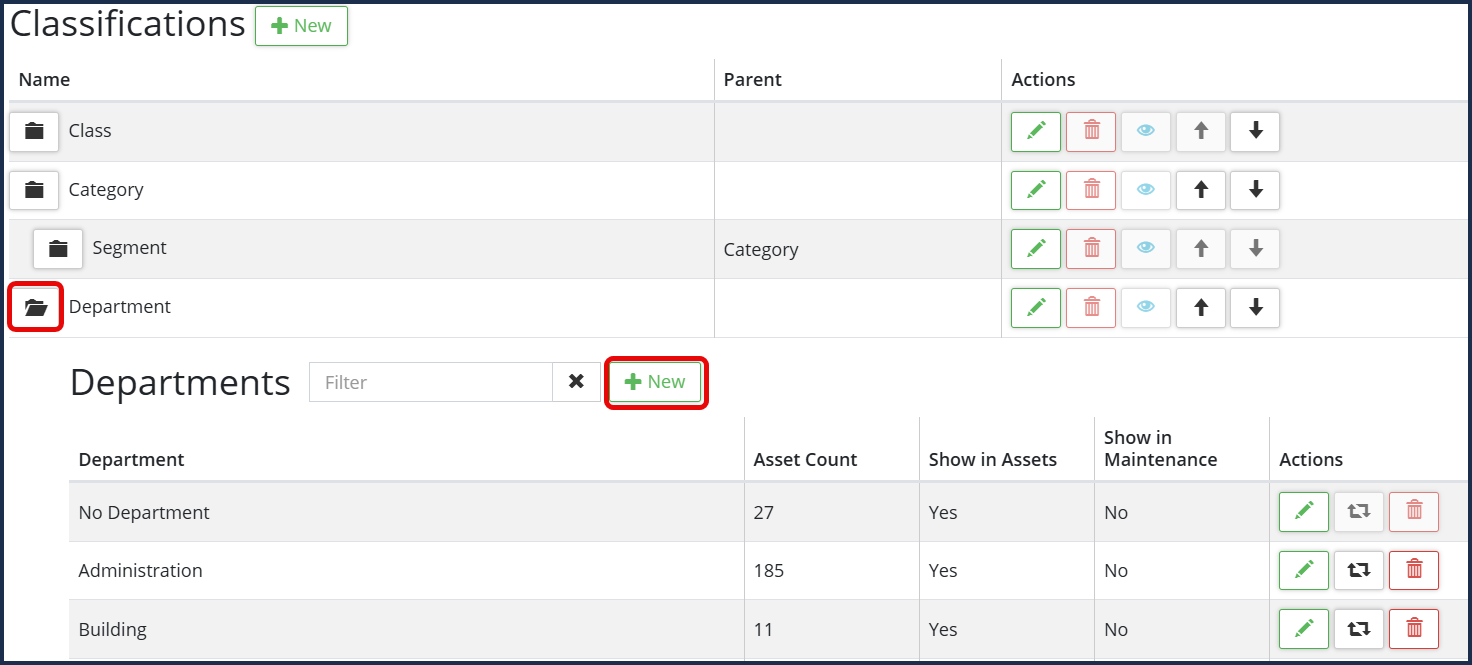Click the Department column header
Screen dimensions: 1472x665
pos(131,460)
